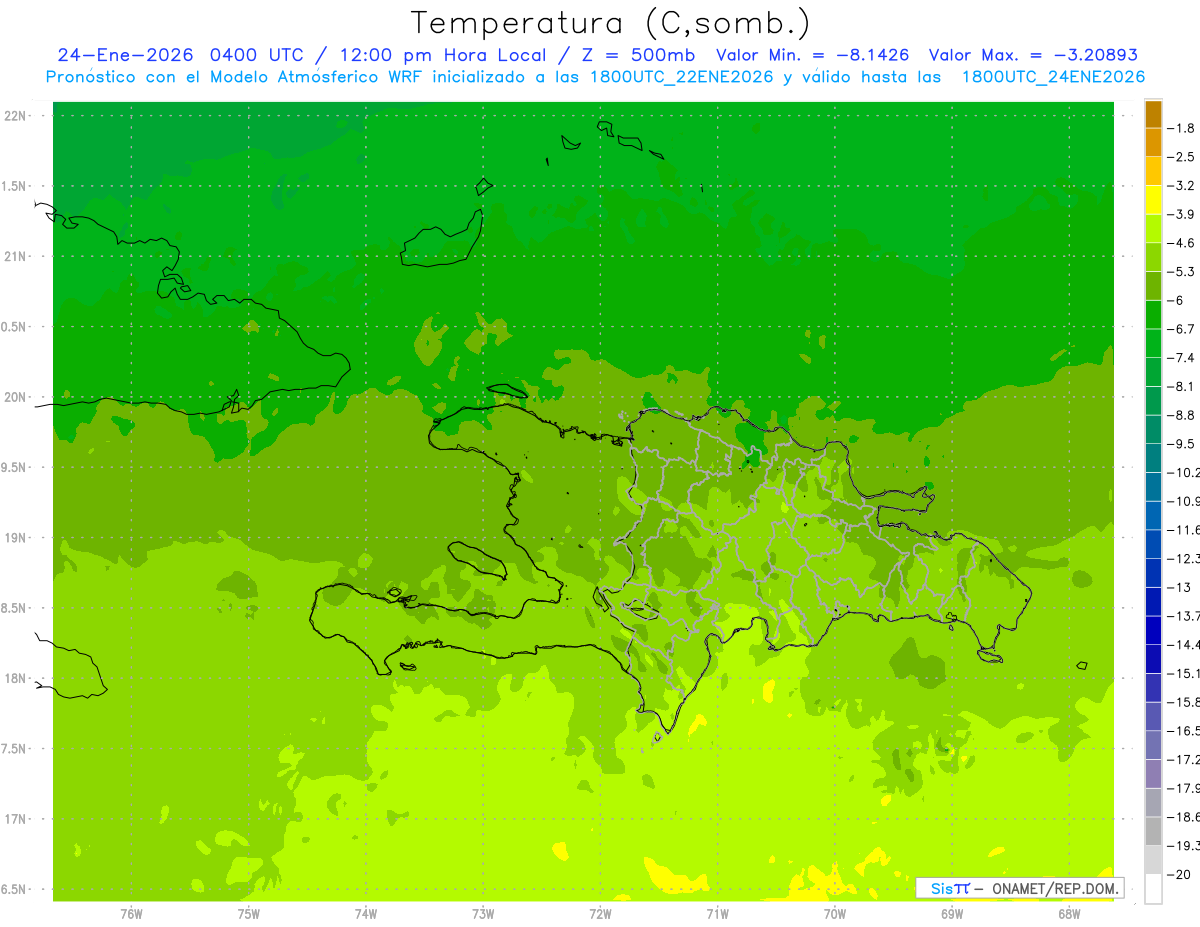Click the -8.1 colorbar value
The height and width of the screenshot is (927, 1200).
click(1181, 386)
